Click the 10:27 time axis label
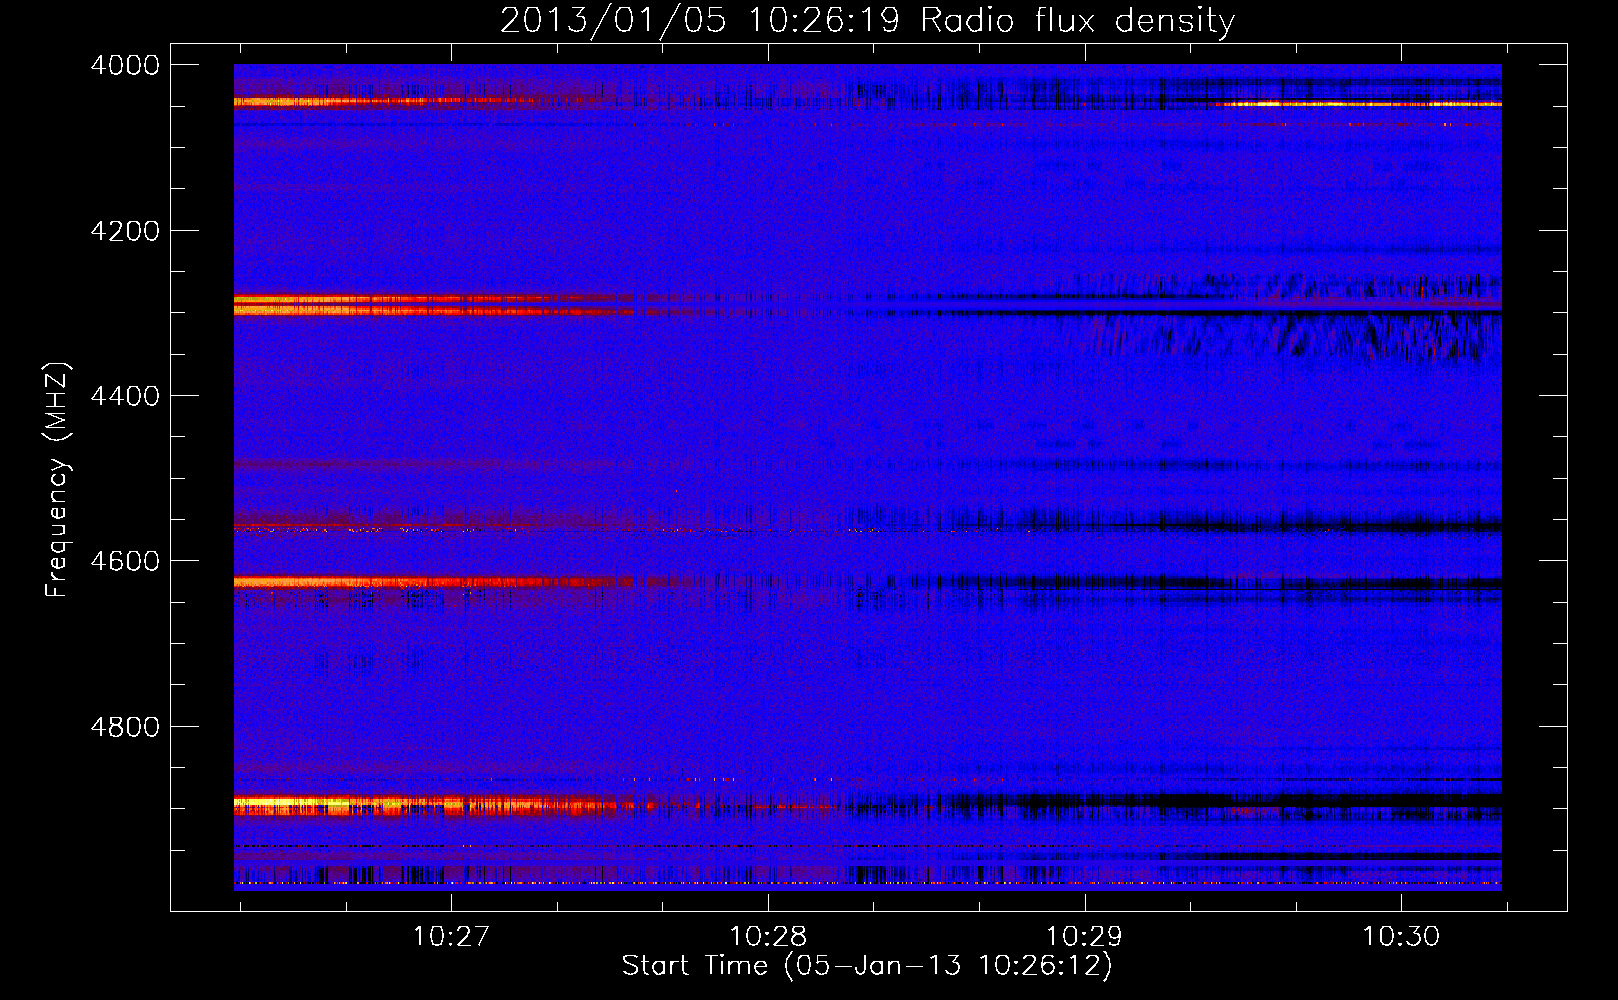This screenshot has width=1618, height=1000. click(x=451, y=936)
